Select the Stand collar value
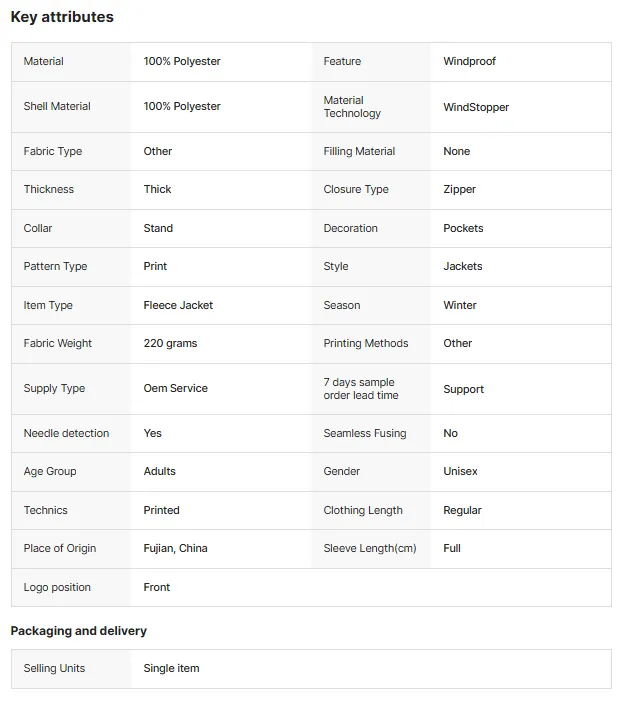Viewport: 629px width, 702px height. click(x=158, y=228)
